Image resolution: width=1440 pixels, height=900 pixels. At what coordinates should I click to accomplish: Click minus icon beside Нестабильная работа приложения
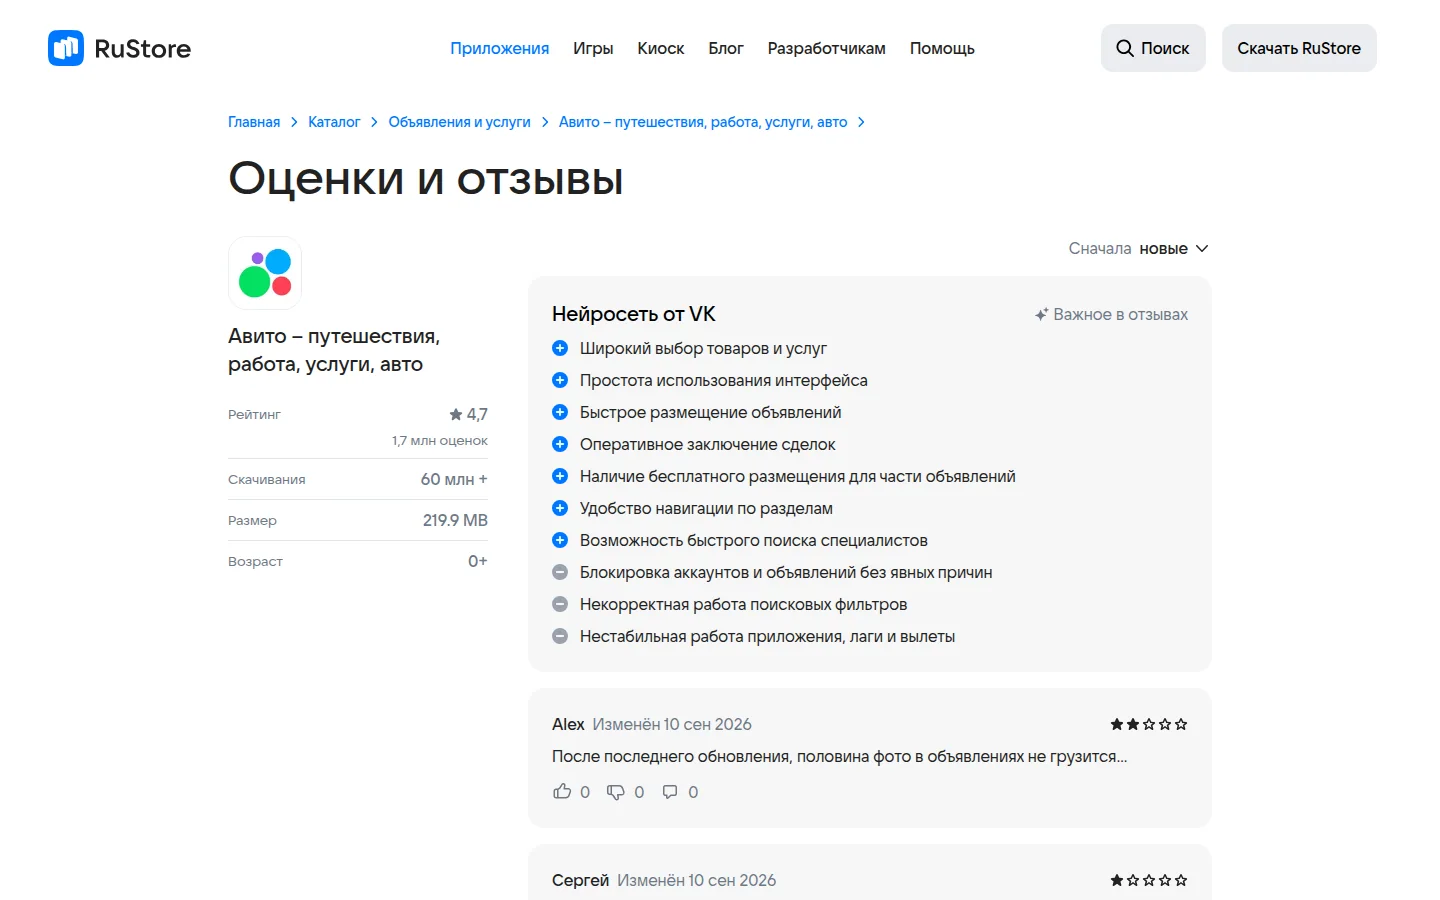coord(560,636)
